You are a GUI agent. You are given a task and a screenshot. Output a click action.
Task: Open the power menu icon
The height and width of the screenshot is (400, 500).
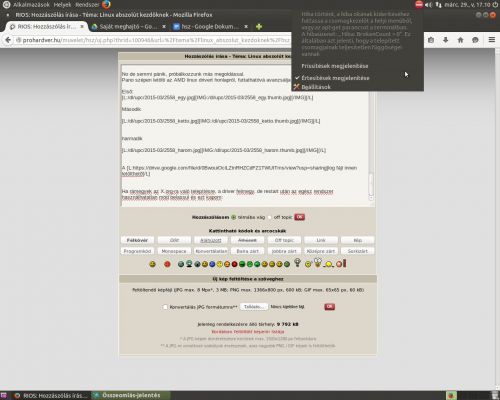495,5
